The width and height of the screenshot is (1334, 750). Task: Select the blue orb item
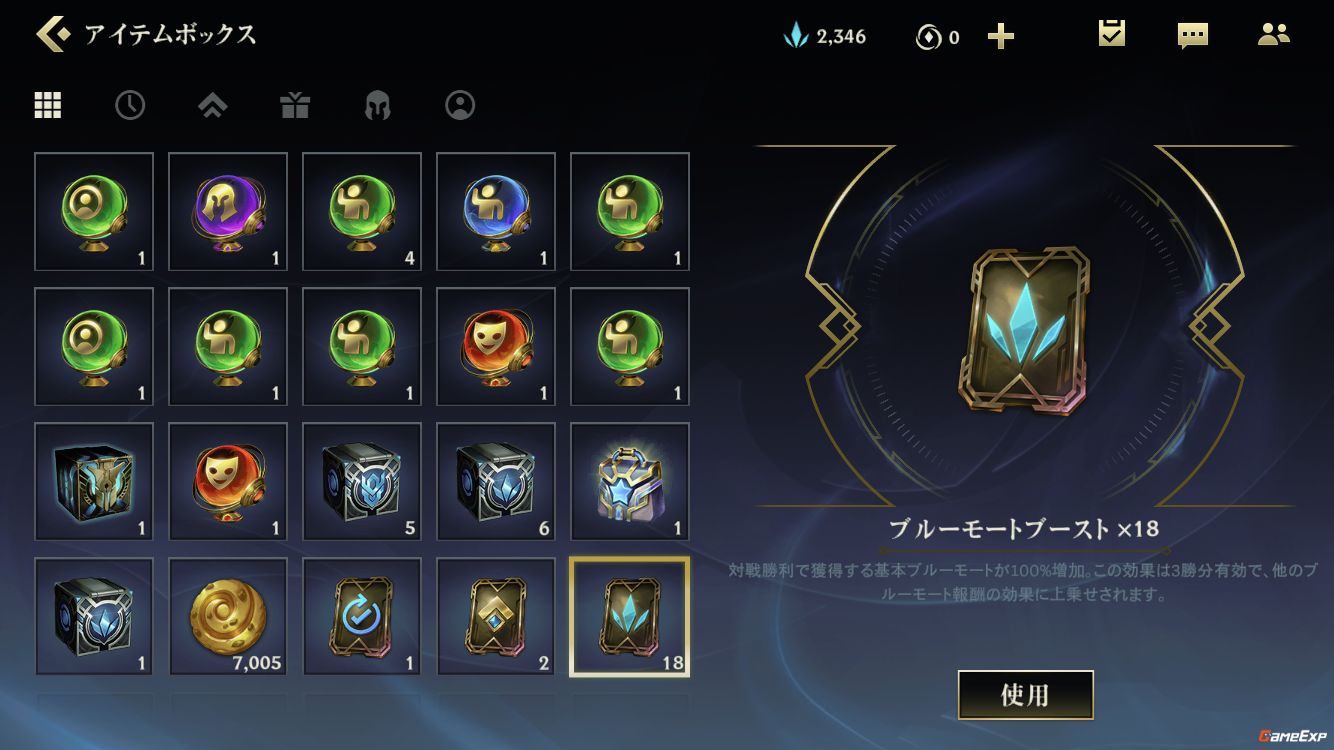[x=496, y=212]
